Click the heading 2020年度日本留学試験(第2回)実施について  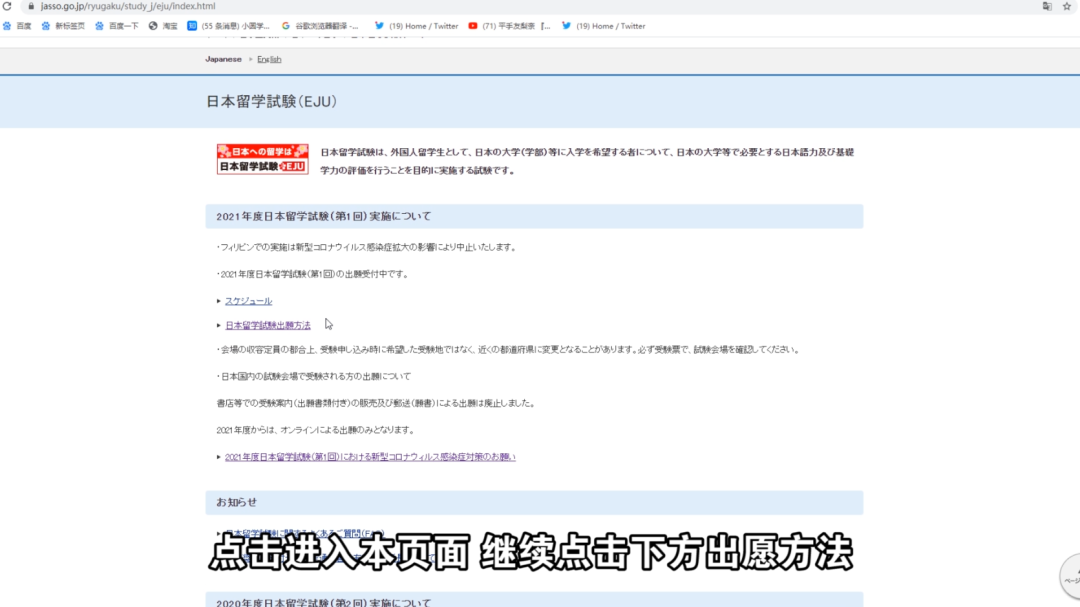point(324,602)
